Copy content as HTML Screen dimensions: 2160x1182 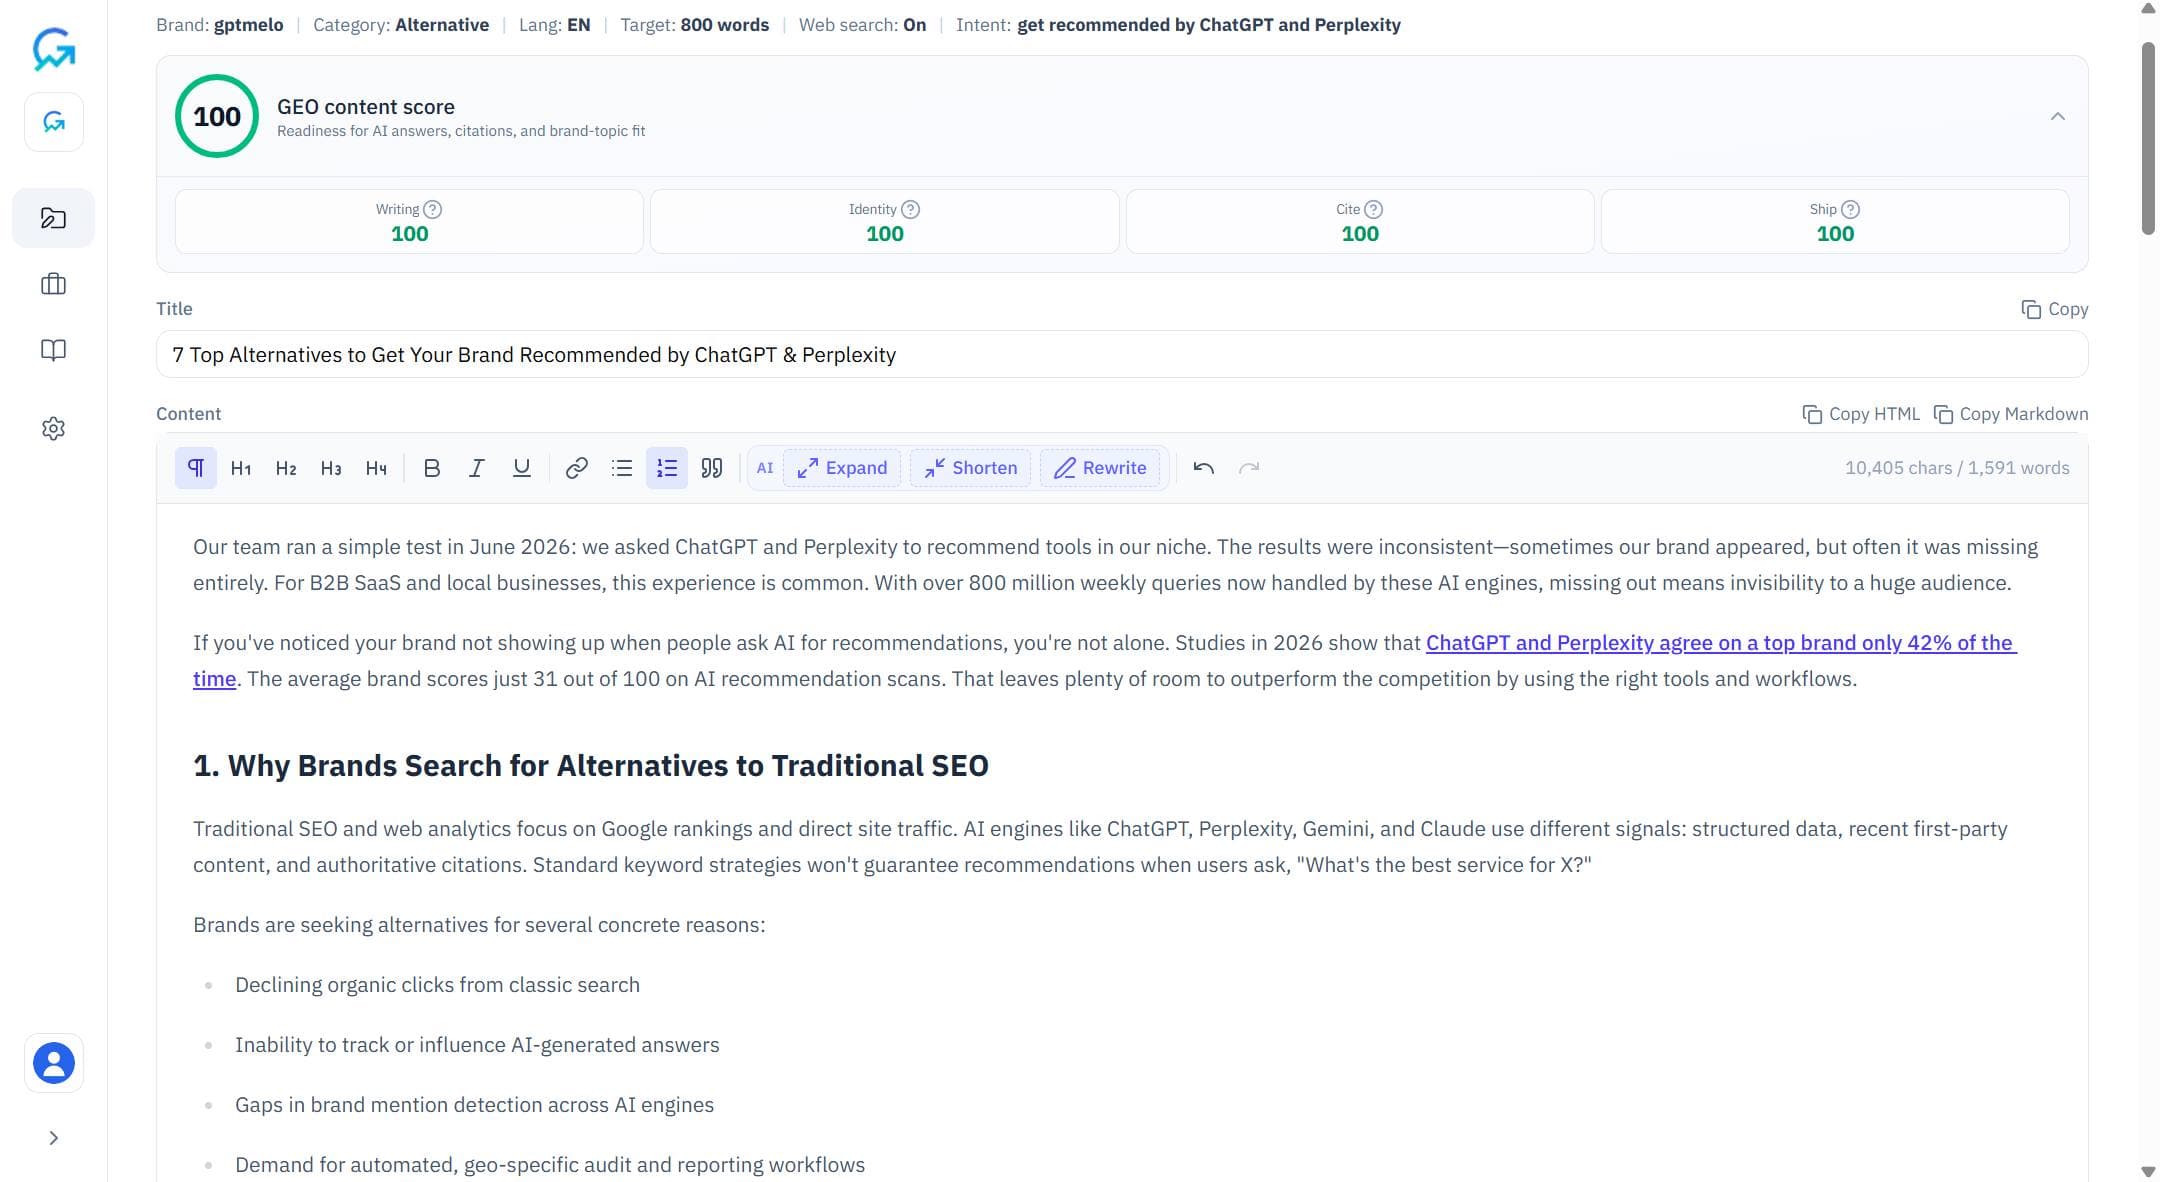click(x=1861, y=414)
